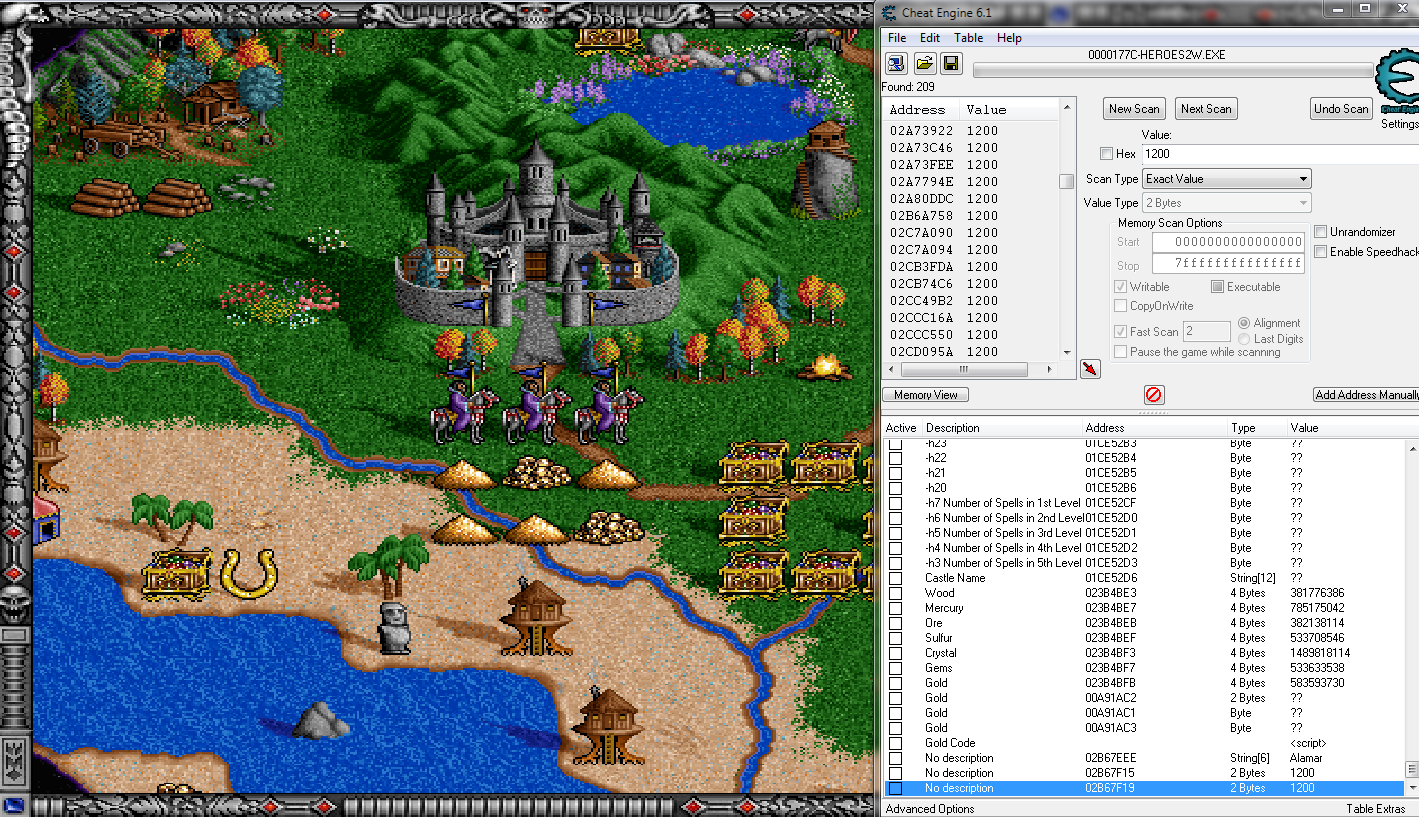
Task: Click the golden horseshoe on the beach
Action: pos(247,573)
